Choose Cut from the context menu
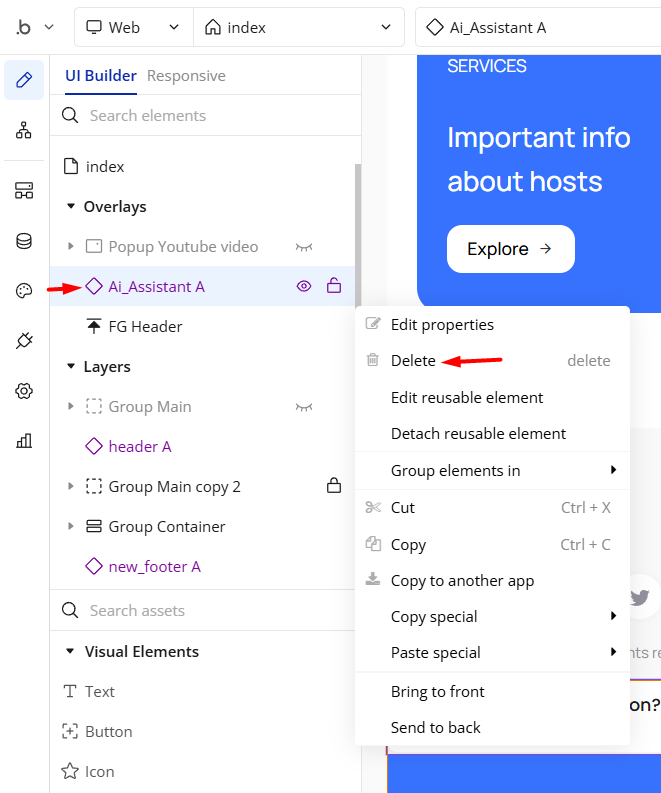The height and width of the screenshot is (793, 661). 492,507
